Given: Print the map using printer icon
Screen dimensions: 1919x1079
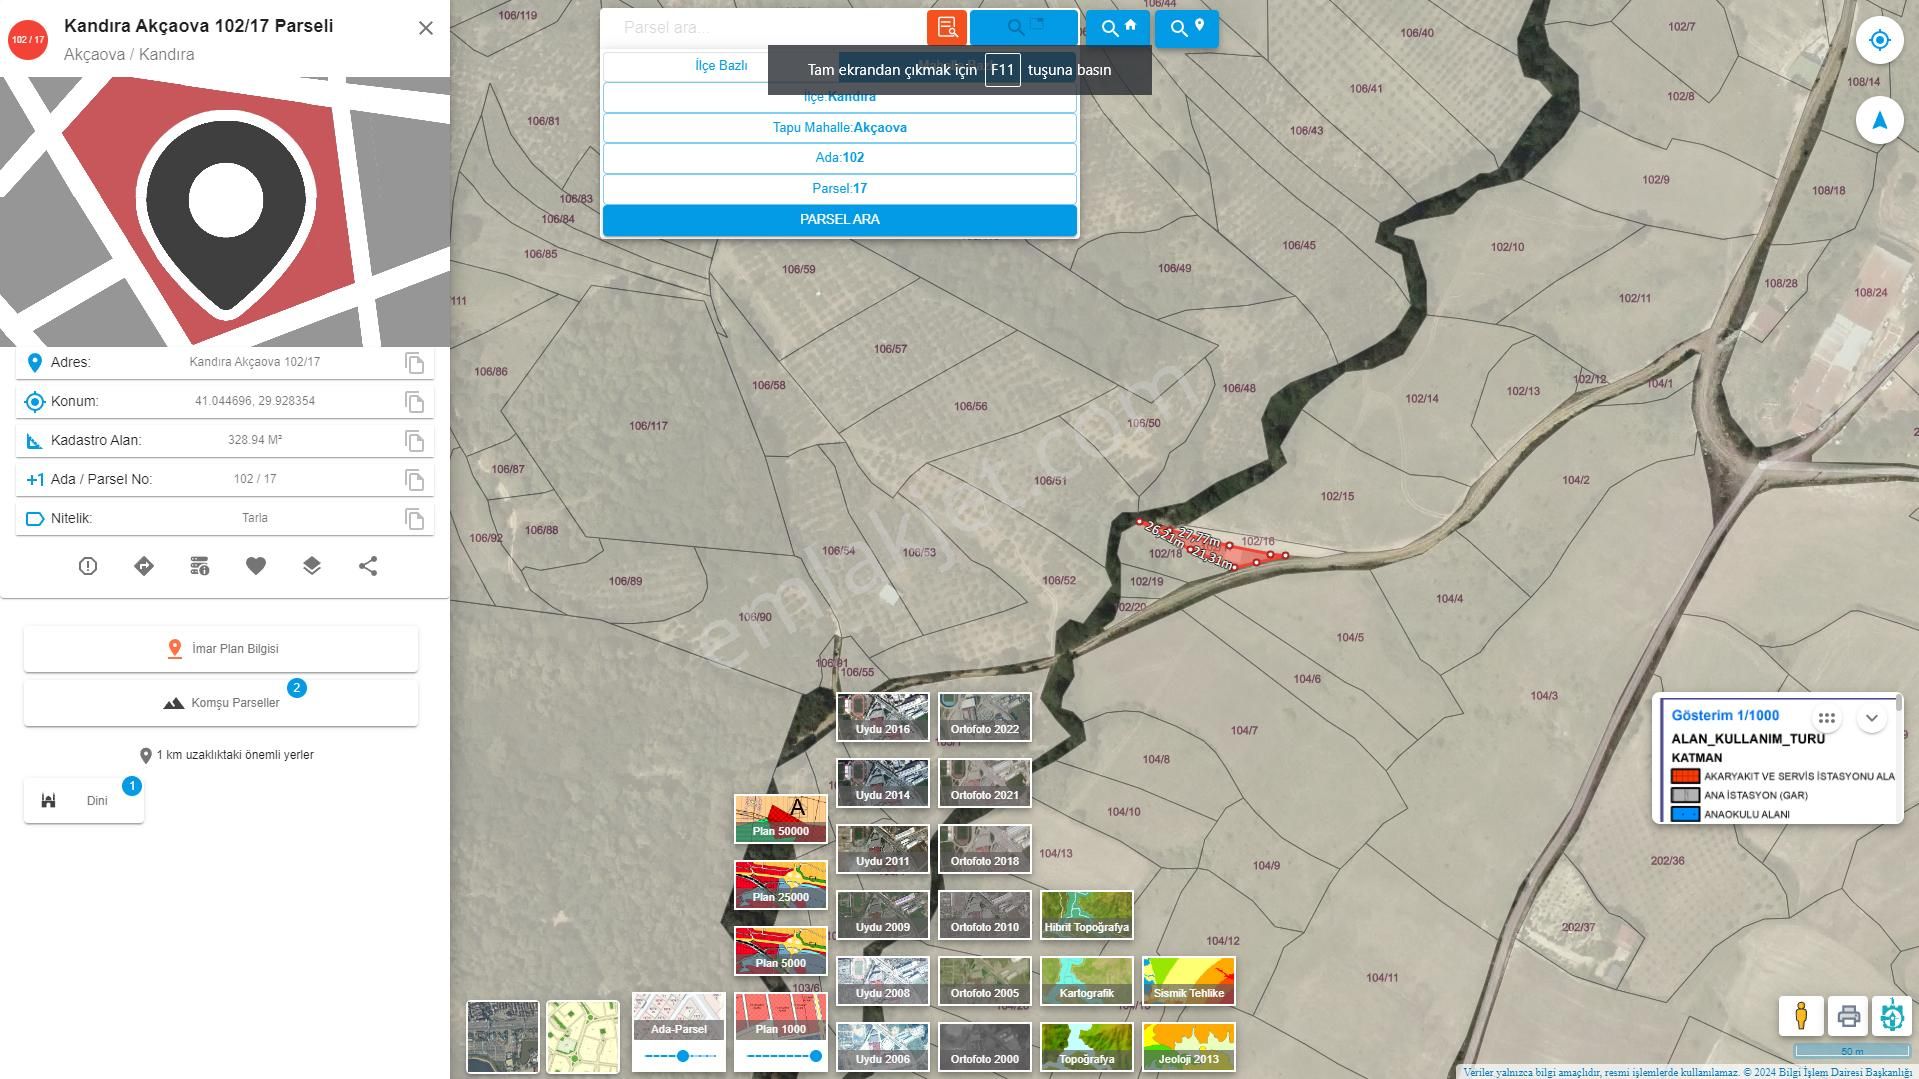Looking at the screenshot, I should pos(1849,1016).
